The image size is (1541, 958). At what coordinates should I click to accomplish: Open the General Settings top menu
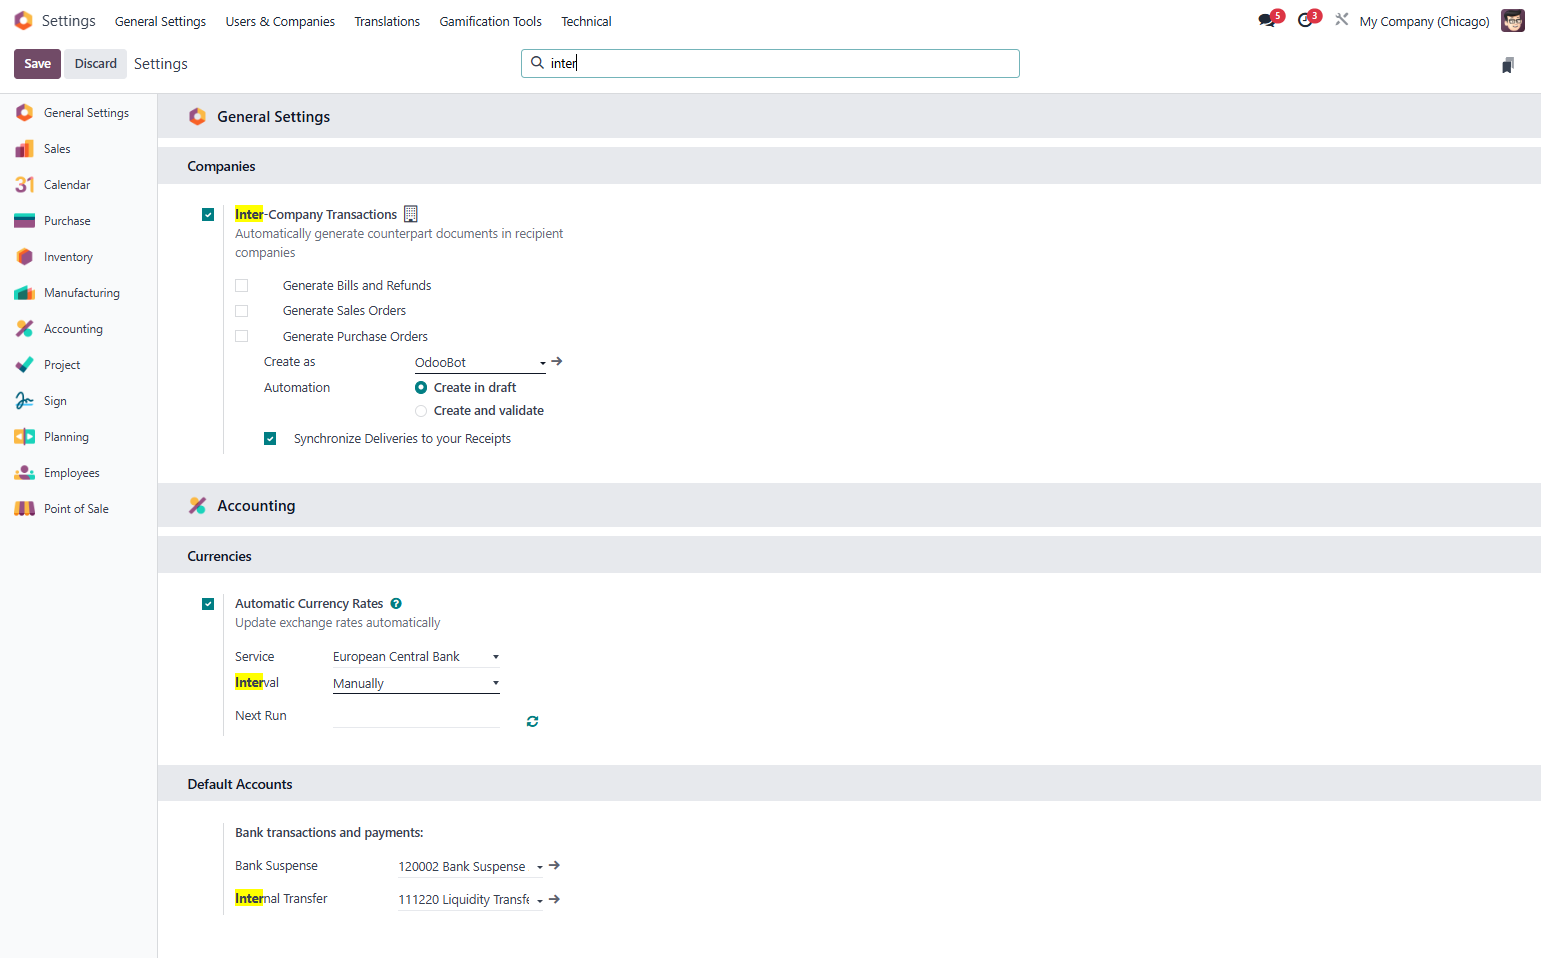tap(160, 21)
